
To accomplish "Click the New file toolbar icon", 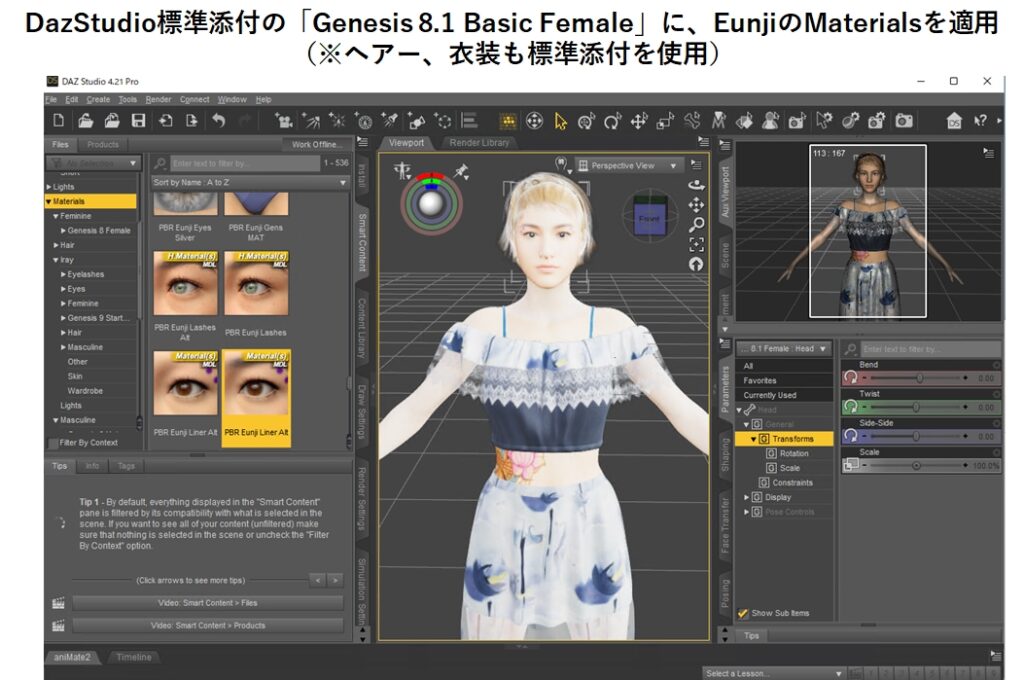I will point(59,121).
